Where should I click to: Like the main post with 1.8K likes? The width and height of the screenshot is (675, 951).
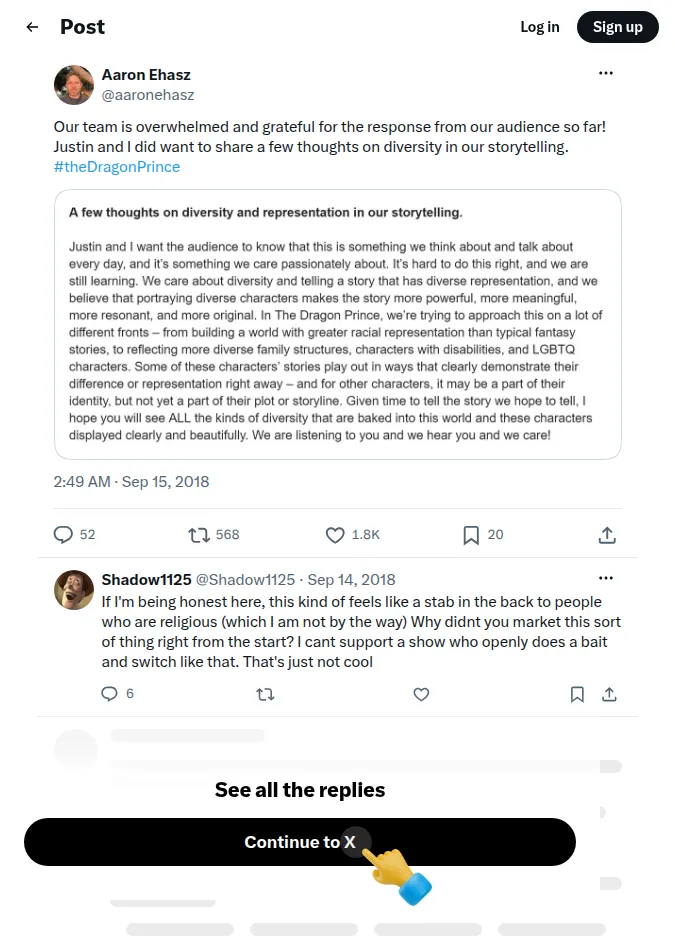pos(335,534)
